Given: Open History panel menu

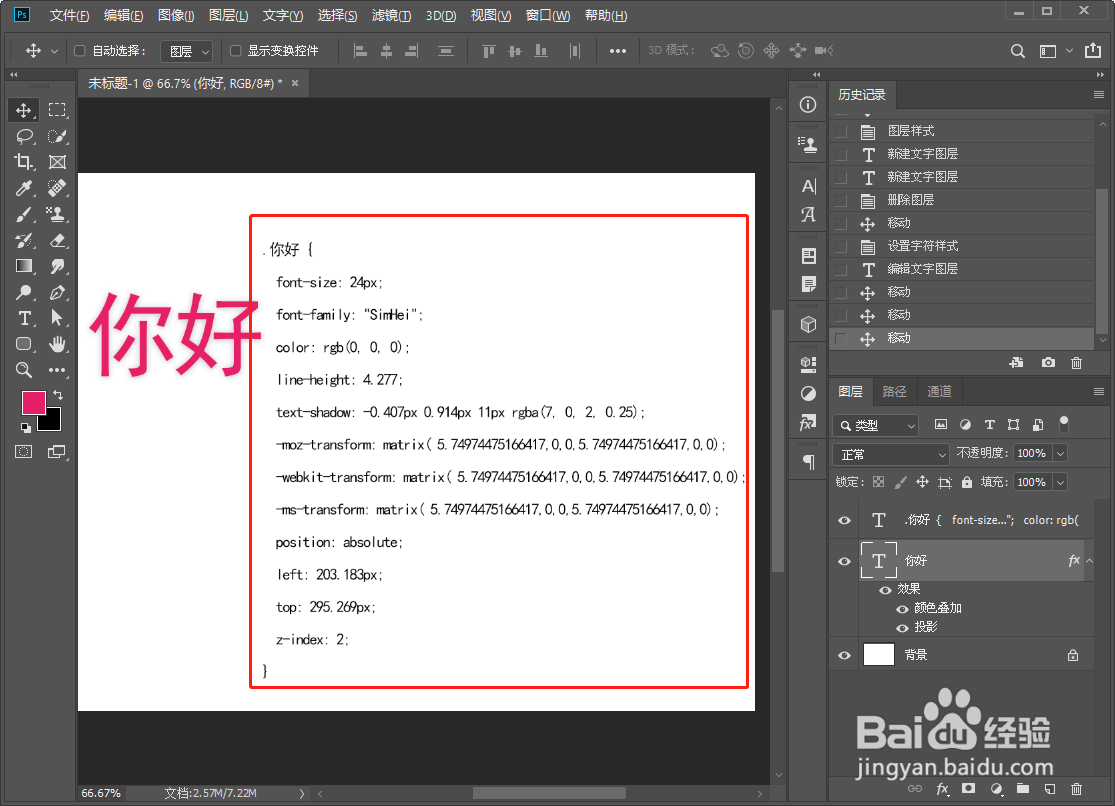Looking at the screenshot, I should (1099, 95).
